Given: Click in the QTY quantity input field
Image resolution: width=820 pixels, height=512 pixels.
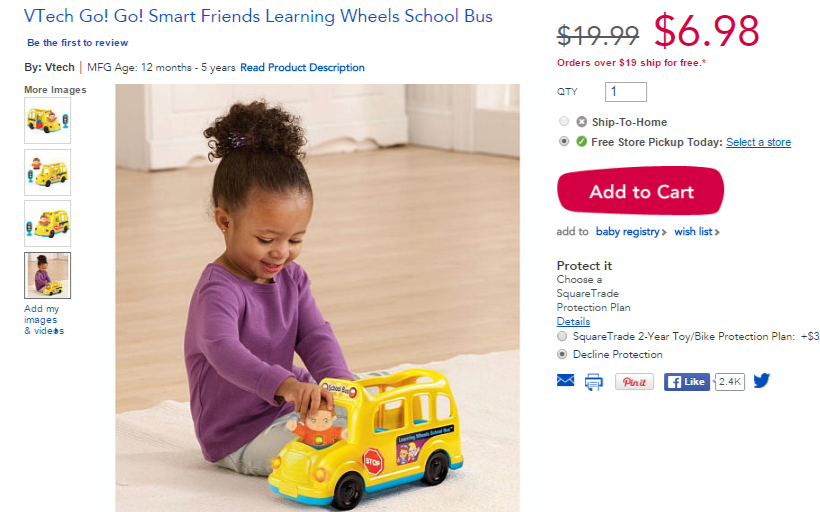Looking at the screenshot, I should click(x=625, y=92).
